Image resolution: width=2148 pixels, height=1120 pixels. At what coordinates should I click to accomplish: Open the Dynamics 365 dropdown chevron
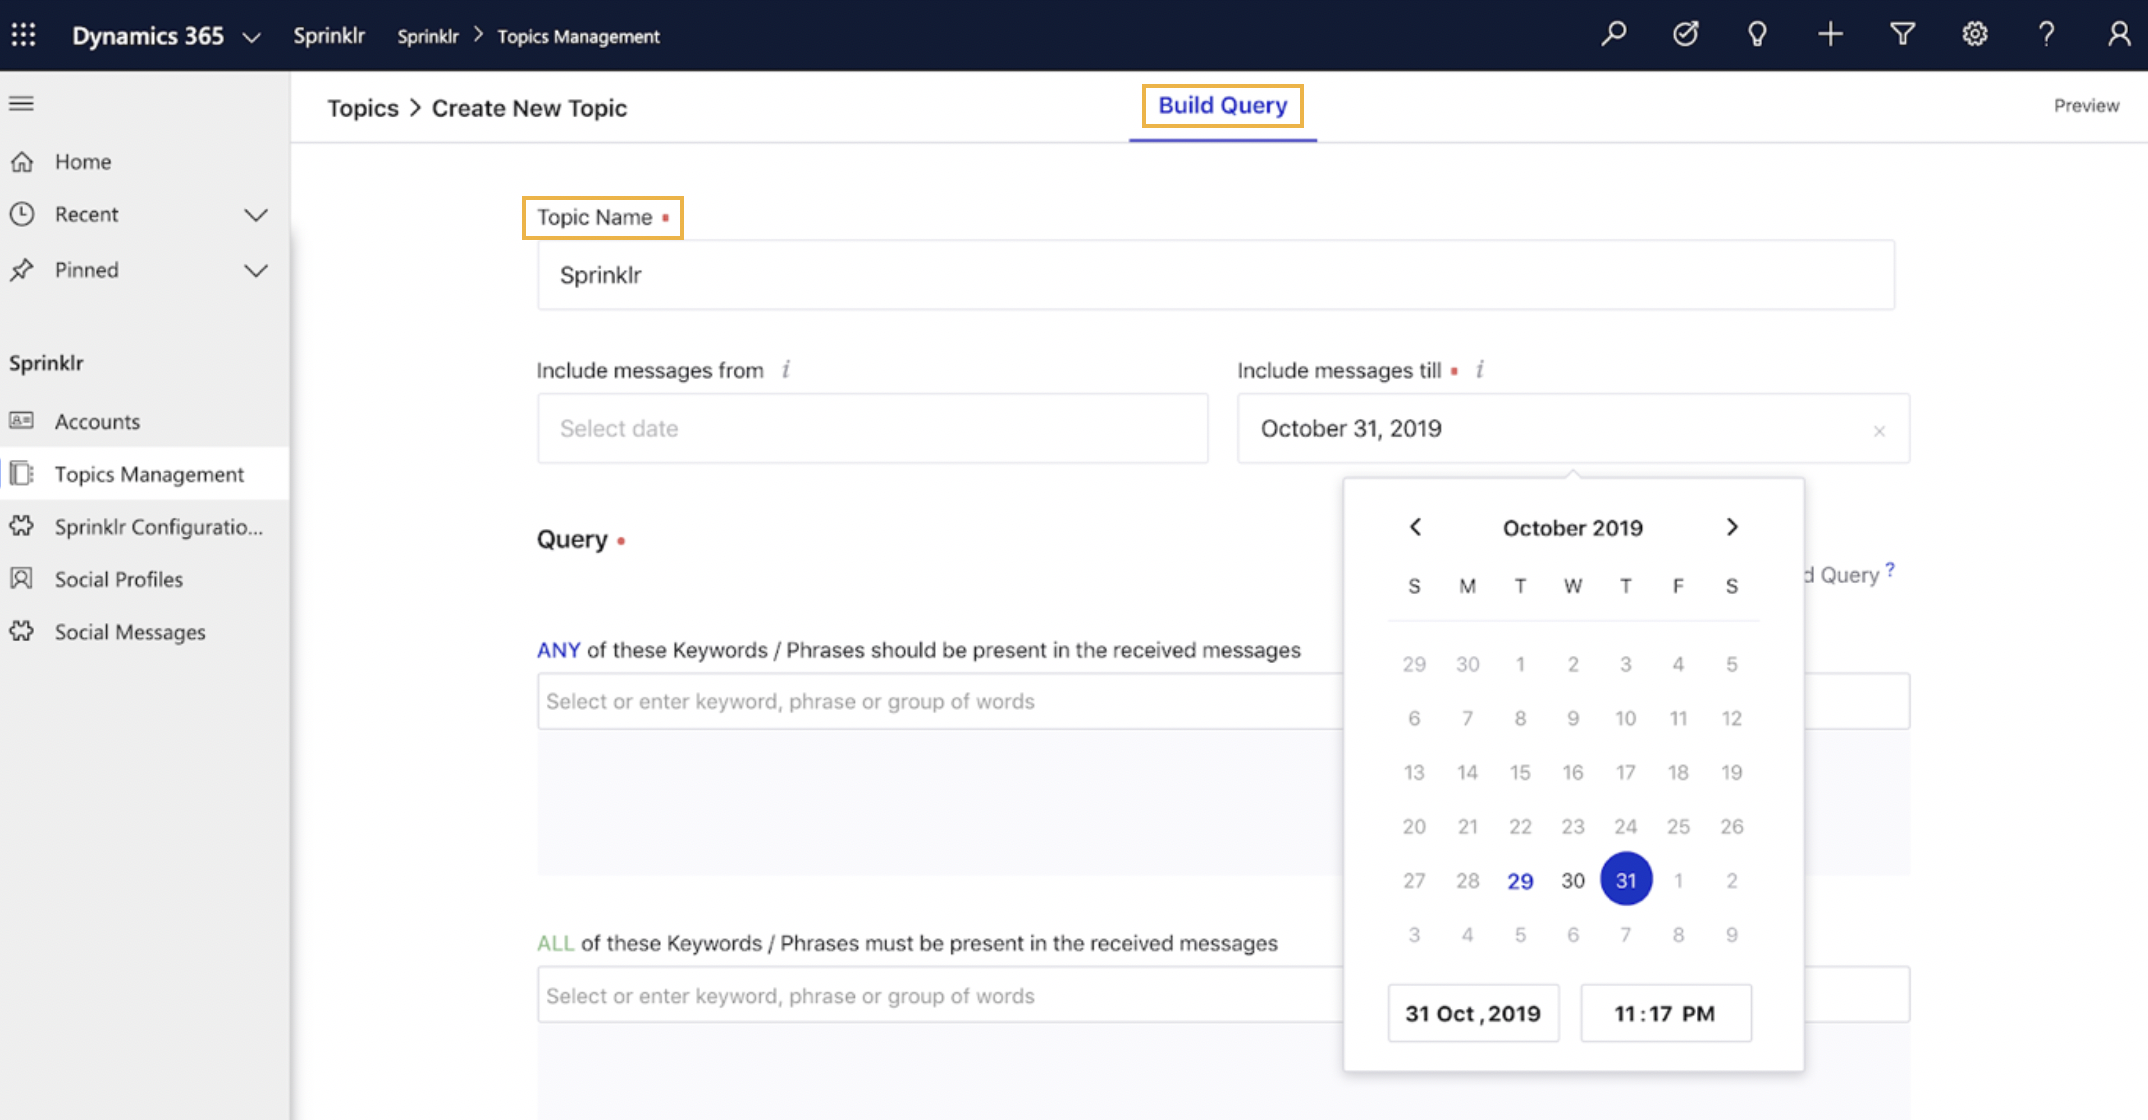click(251, 37)
